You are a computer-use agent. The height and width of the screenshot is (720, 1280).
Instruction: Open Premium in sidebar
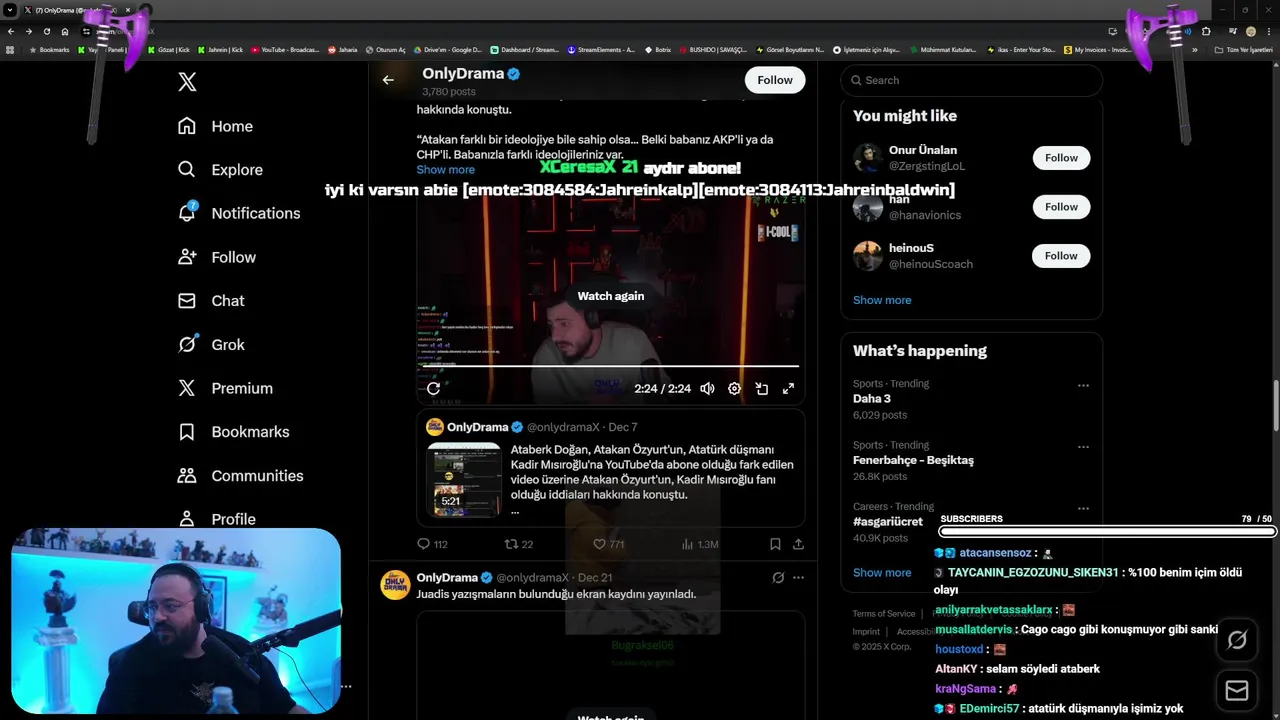click(225, 388)
